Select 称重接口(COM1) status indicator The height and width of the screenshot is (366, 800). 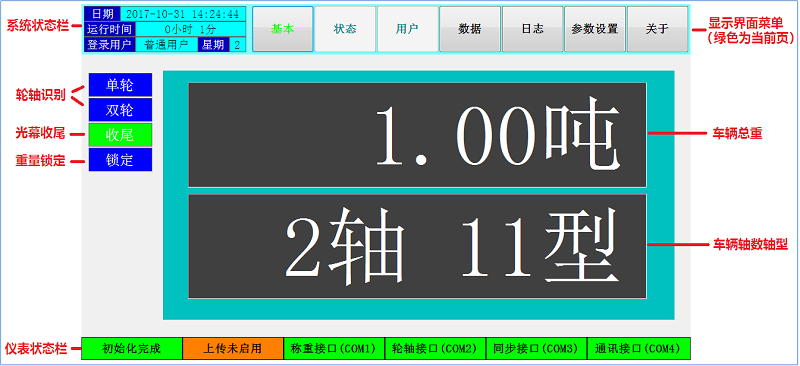pos(333,349)
